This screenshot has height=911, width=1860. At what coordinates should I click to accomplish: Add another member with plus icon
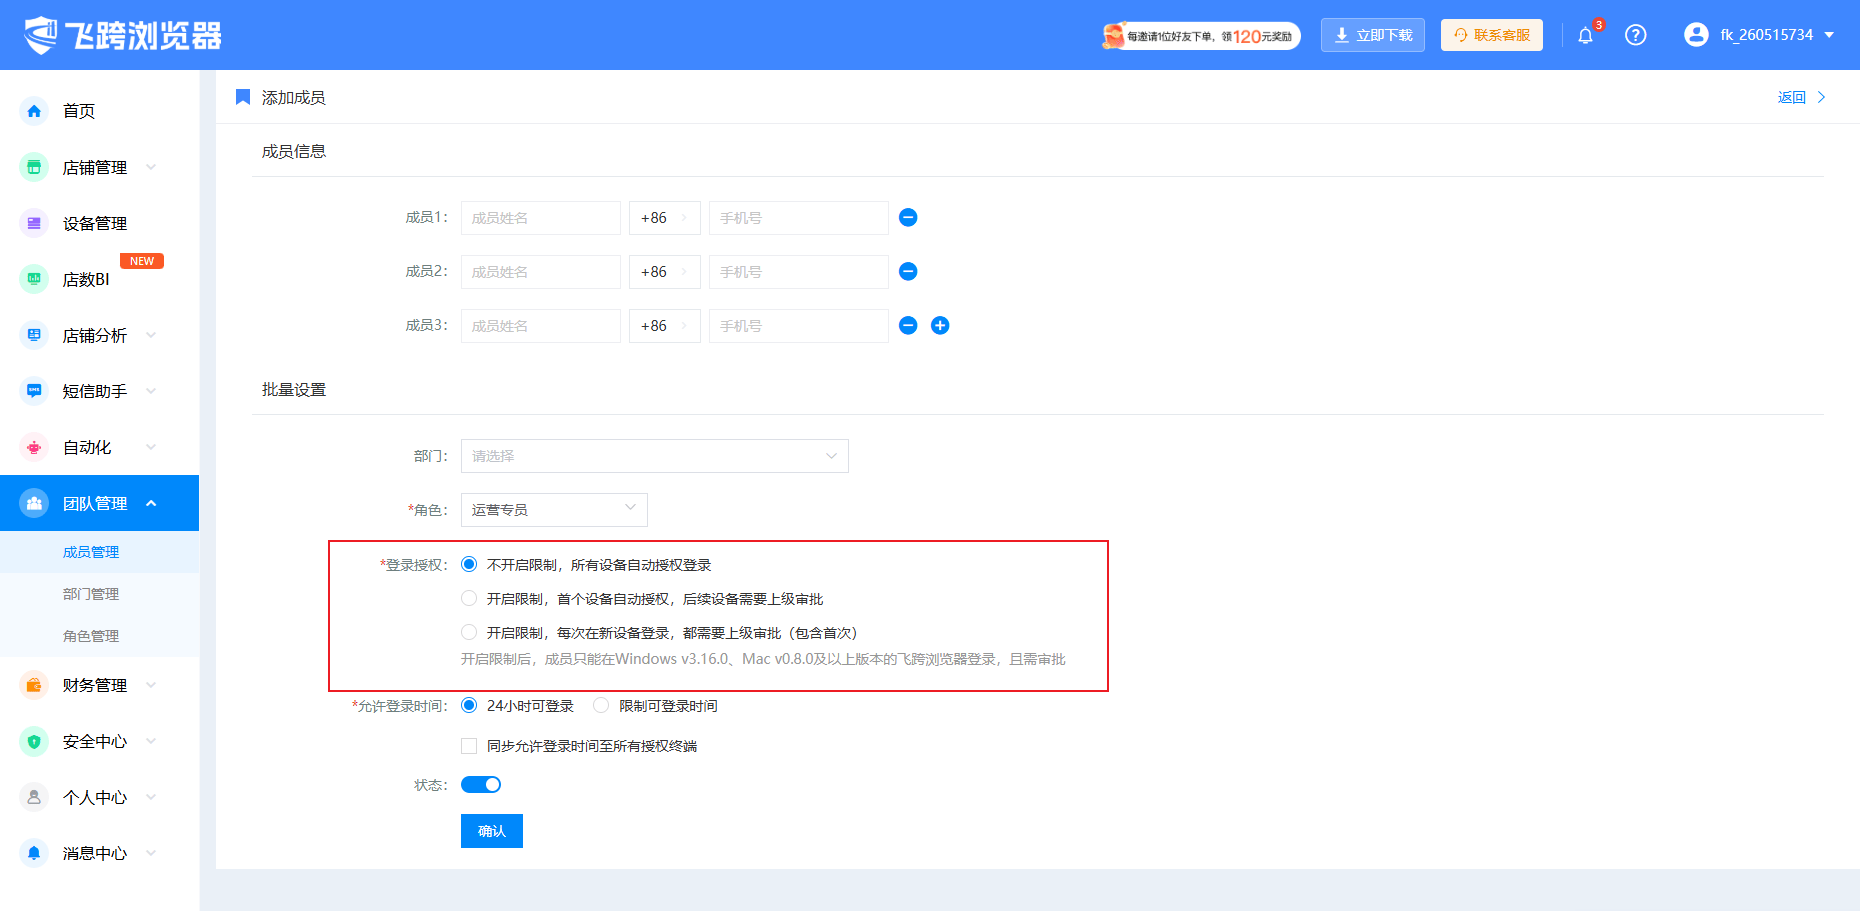940,326
